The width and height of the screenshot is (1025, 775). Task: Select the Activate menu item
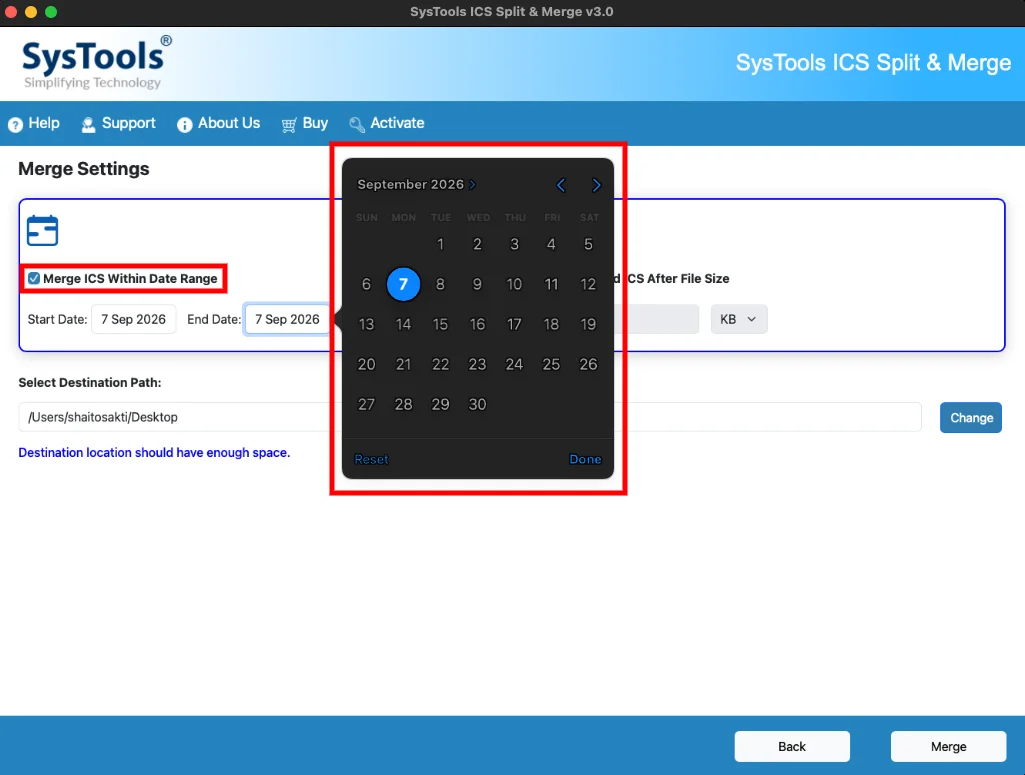click(x=387, y=124)
